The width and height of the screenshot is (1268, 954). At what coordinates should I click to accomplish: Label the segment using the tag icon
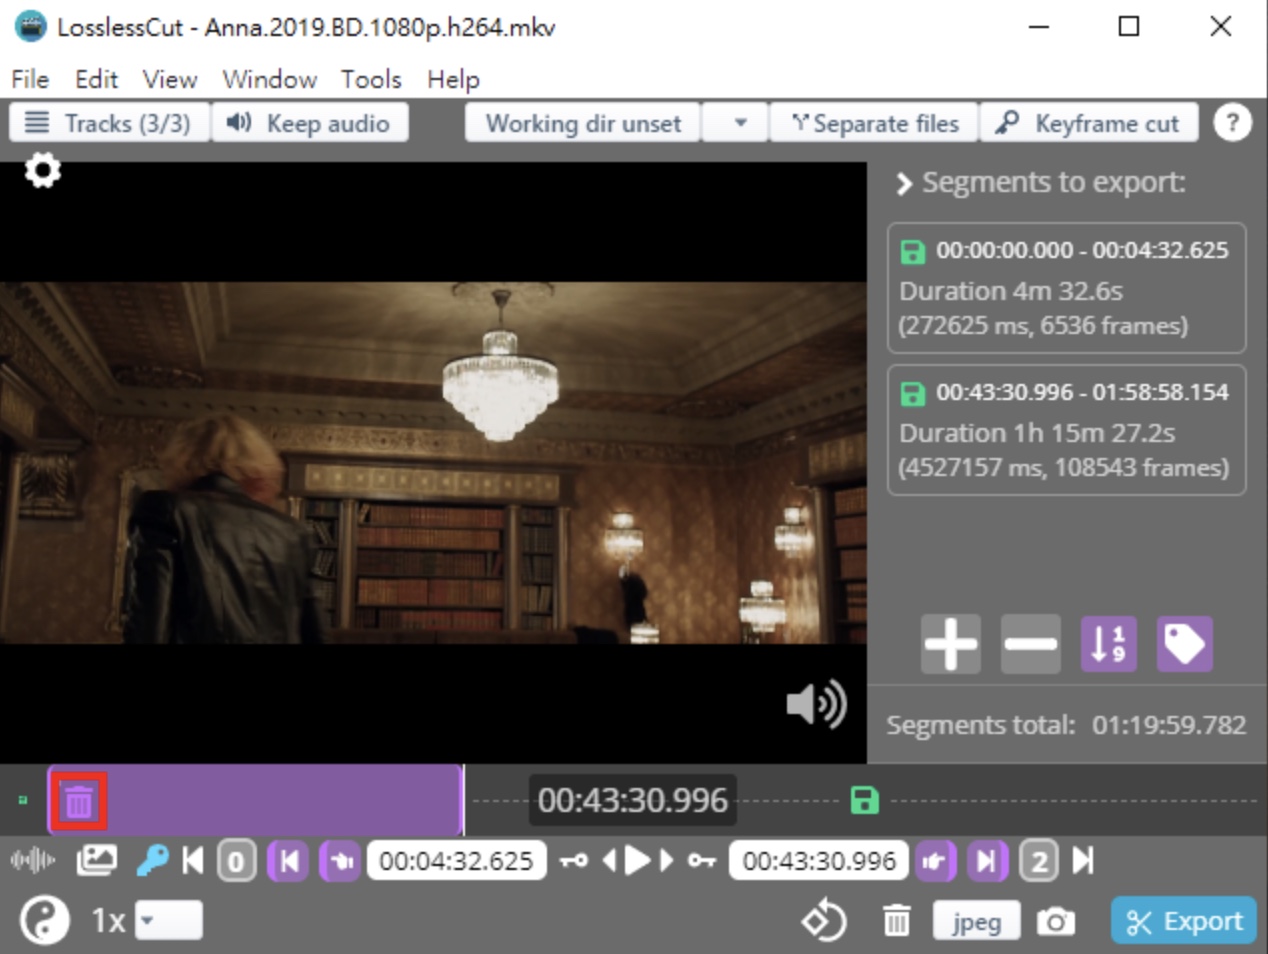(x=1185, y=644)
